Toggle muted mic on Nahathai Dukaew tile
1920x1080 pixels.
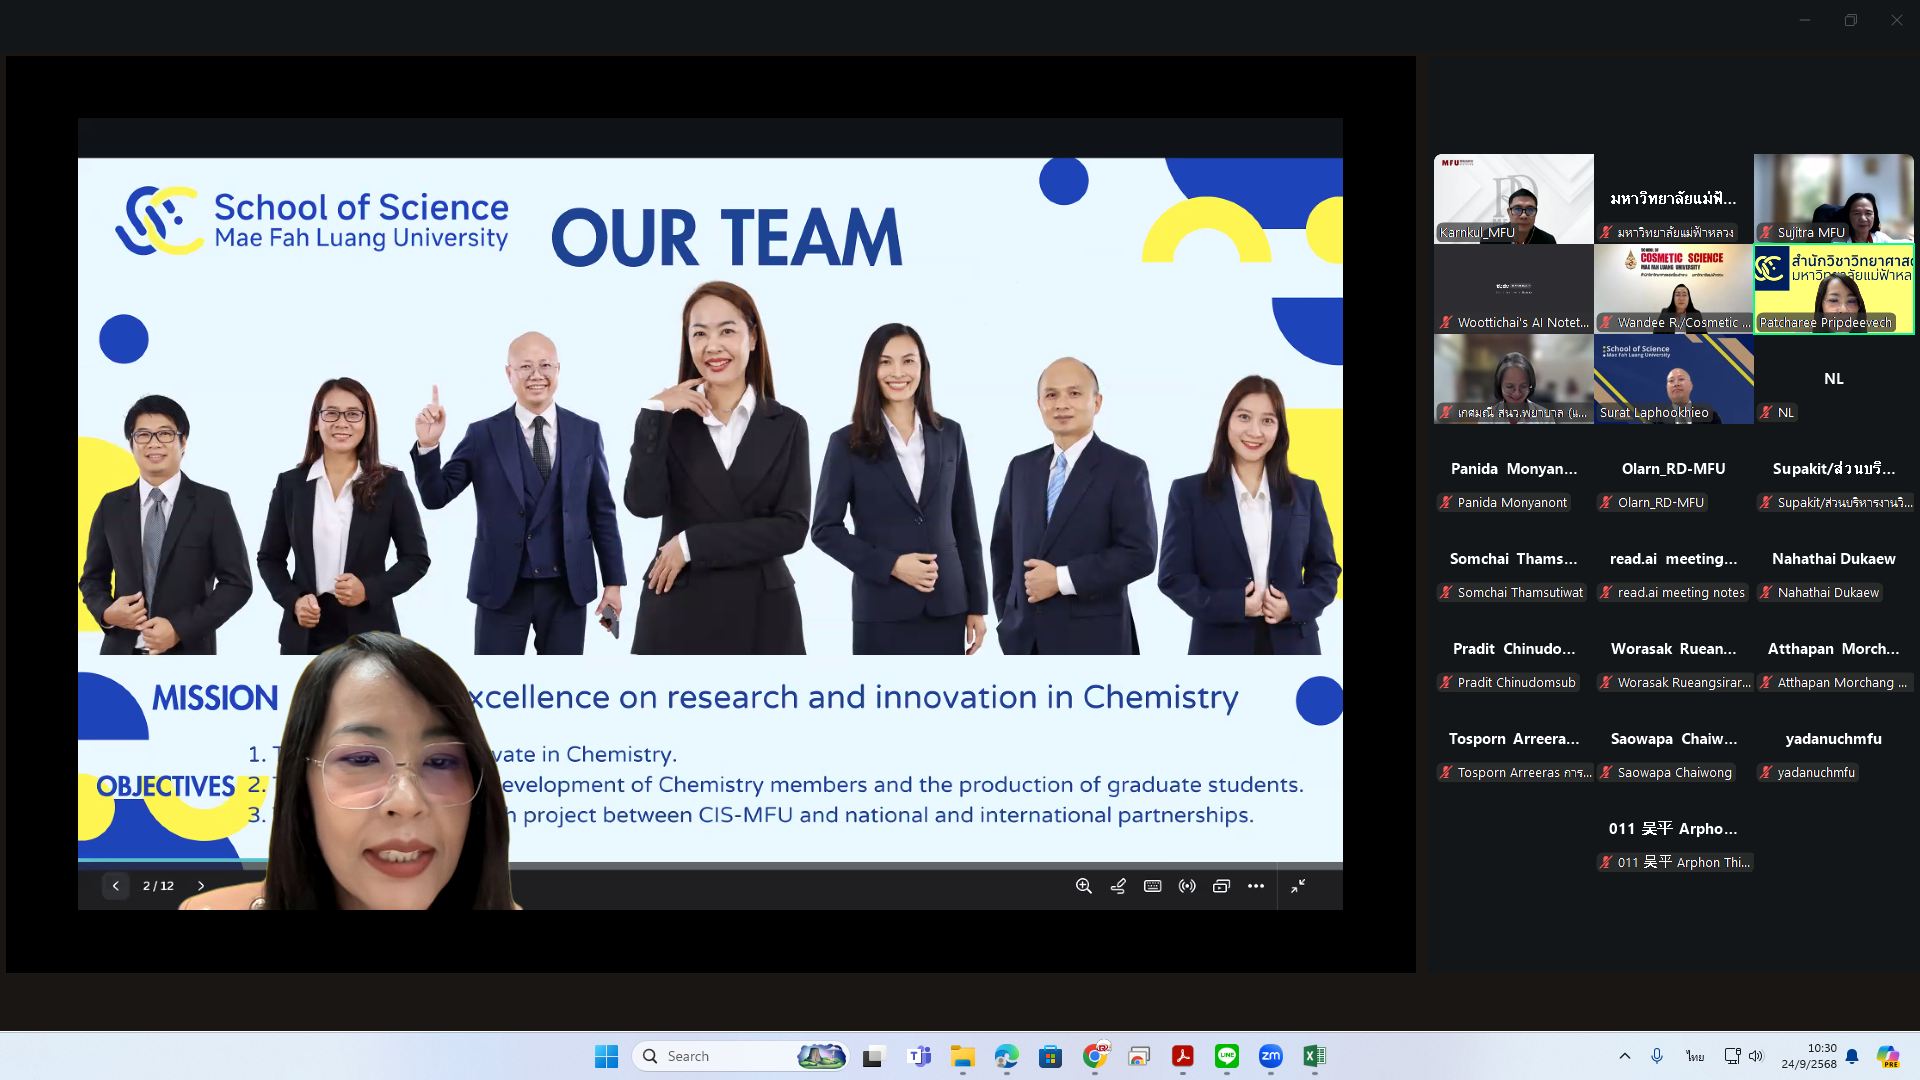[1766, 593]
